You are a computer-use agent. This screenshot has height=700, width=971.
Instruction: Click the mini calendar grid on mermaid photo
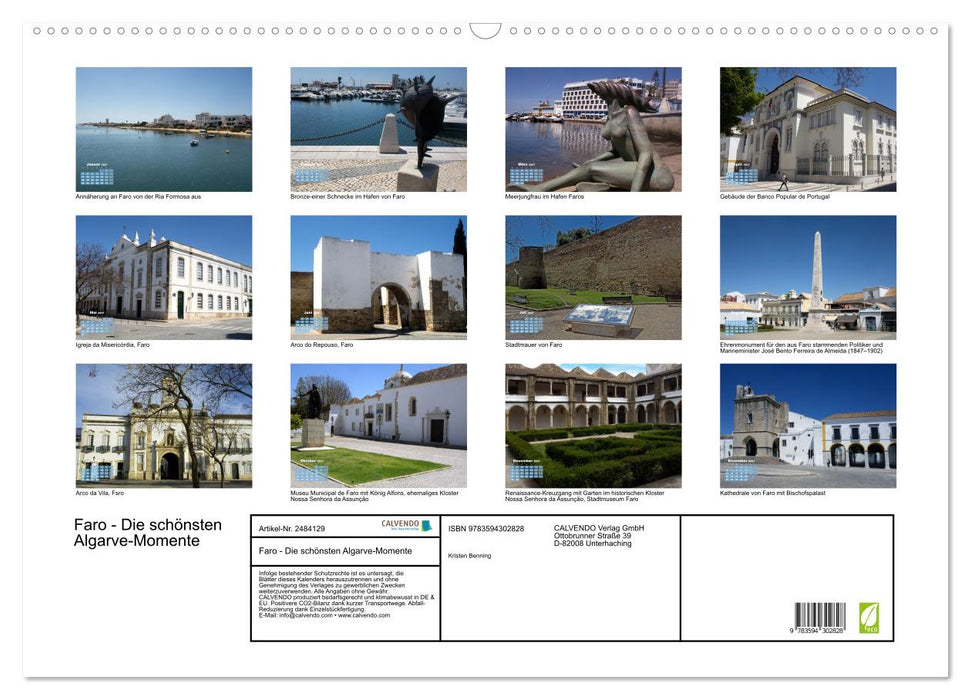pos(526,175)
